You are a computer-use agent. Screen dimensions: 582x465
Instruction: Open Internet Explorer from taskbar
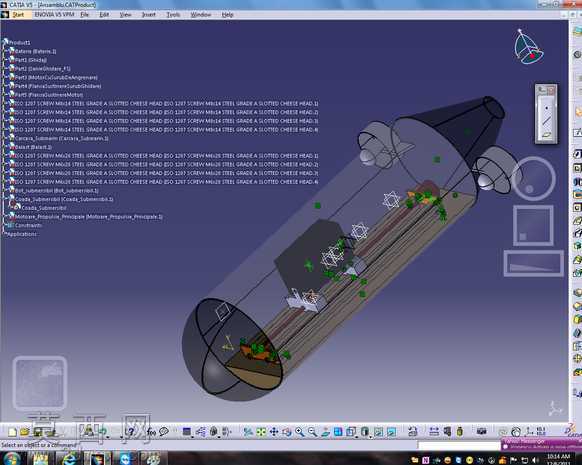(x=70, y=459)
